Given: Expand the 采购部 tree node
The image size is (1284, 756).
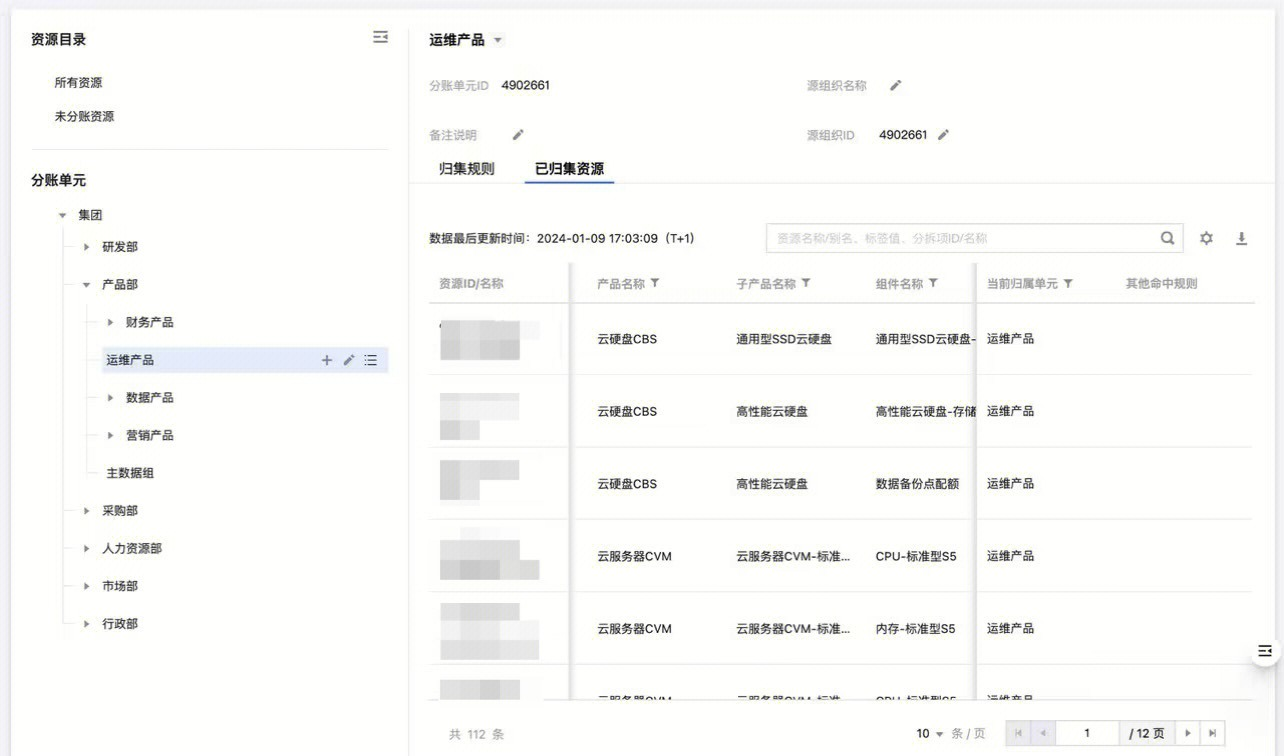Looking at the screenshot, I should 86,511.
